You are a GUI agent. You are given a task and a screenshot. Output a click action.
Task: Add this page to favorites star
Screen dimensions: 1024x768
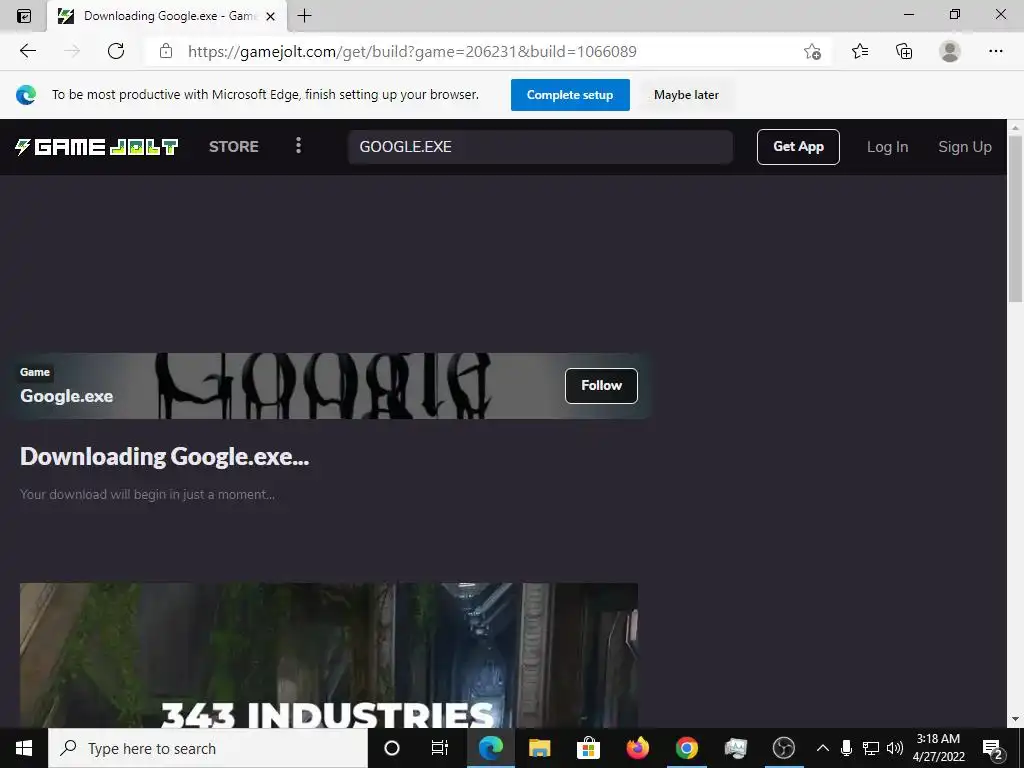click(812, 51)
